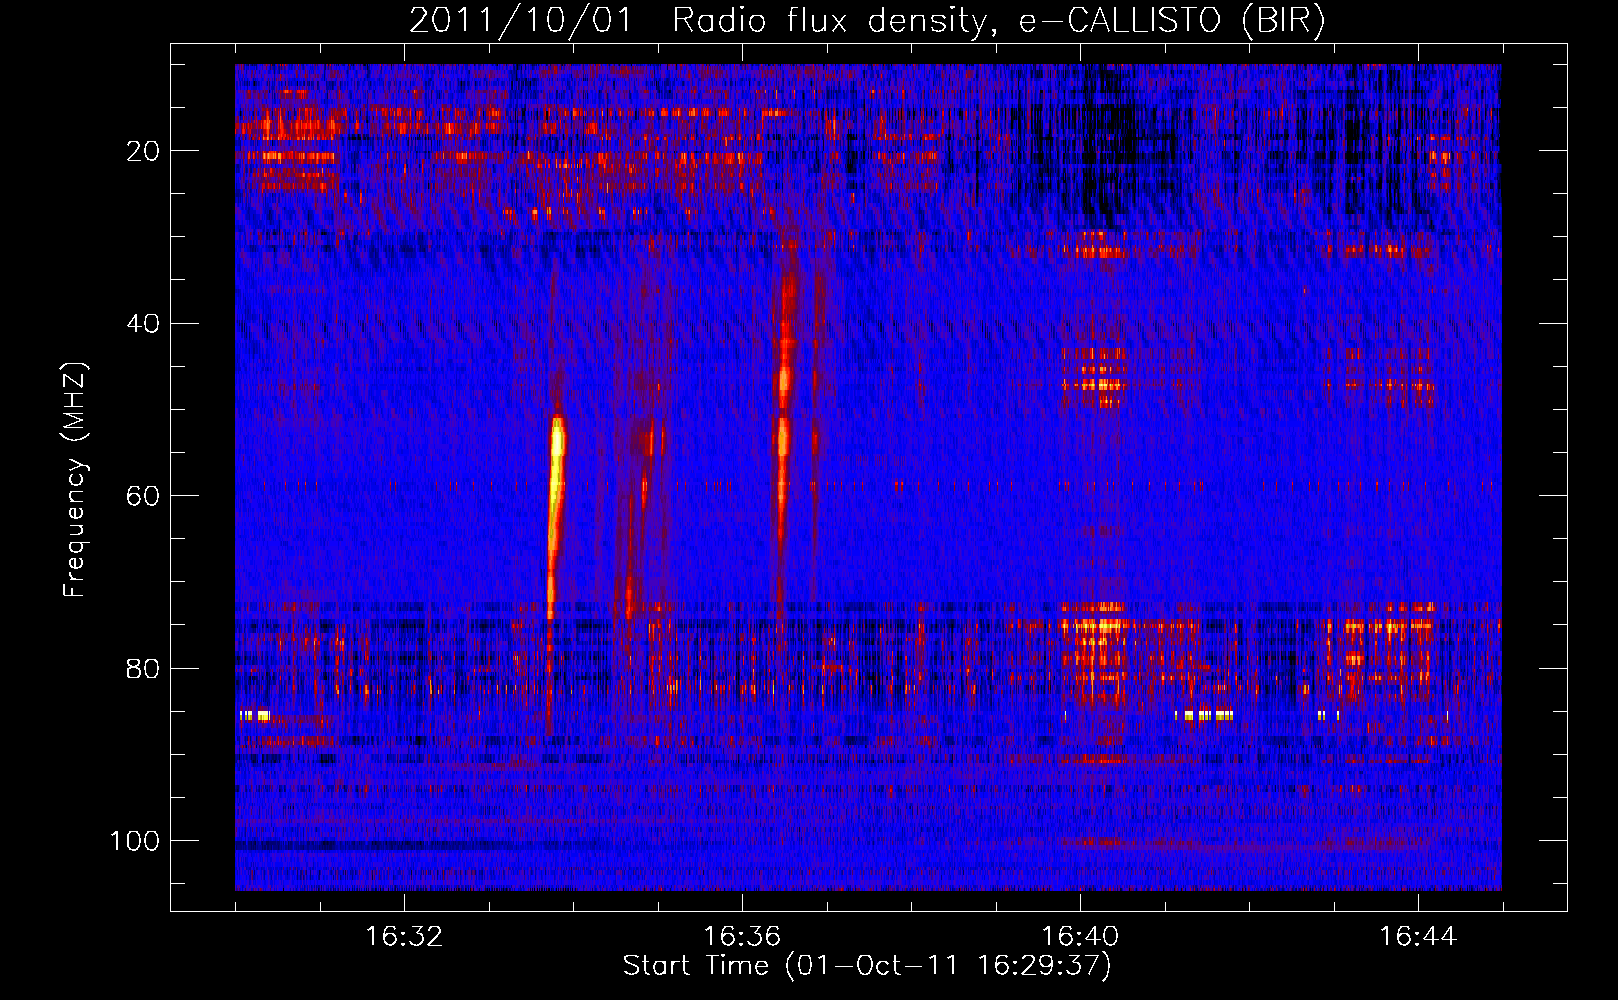Click the date '2011/10/01' in the title
The height and width of the screenshot is (1000, 1618).
(x=521, y=21)
